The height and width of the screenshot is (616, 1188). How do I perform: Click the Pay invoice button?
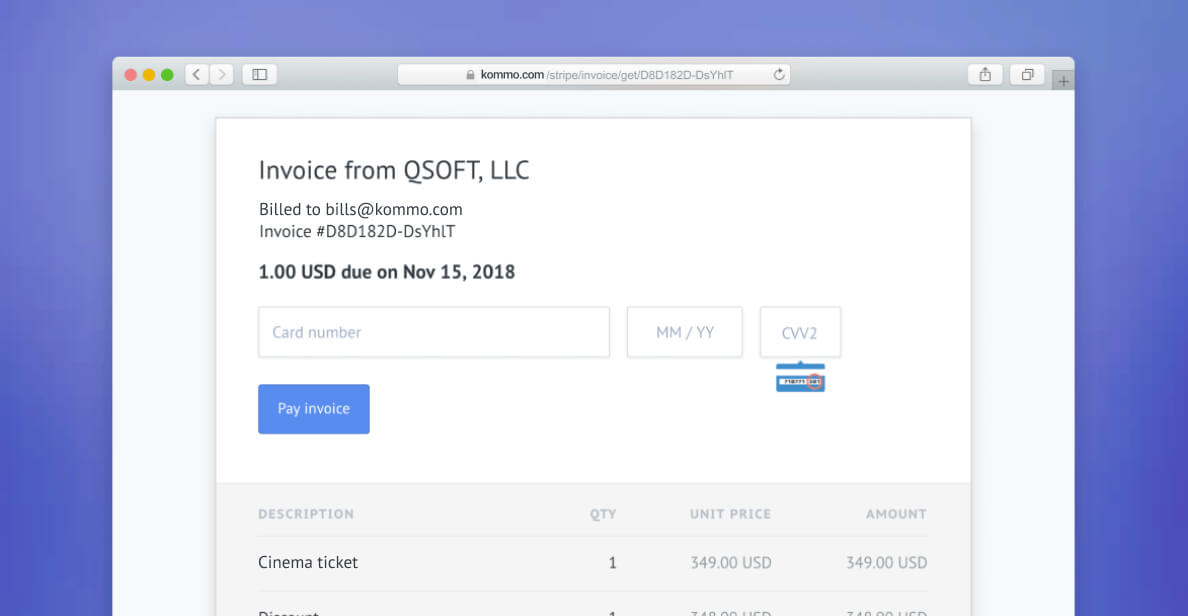[x=314, y=409]
